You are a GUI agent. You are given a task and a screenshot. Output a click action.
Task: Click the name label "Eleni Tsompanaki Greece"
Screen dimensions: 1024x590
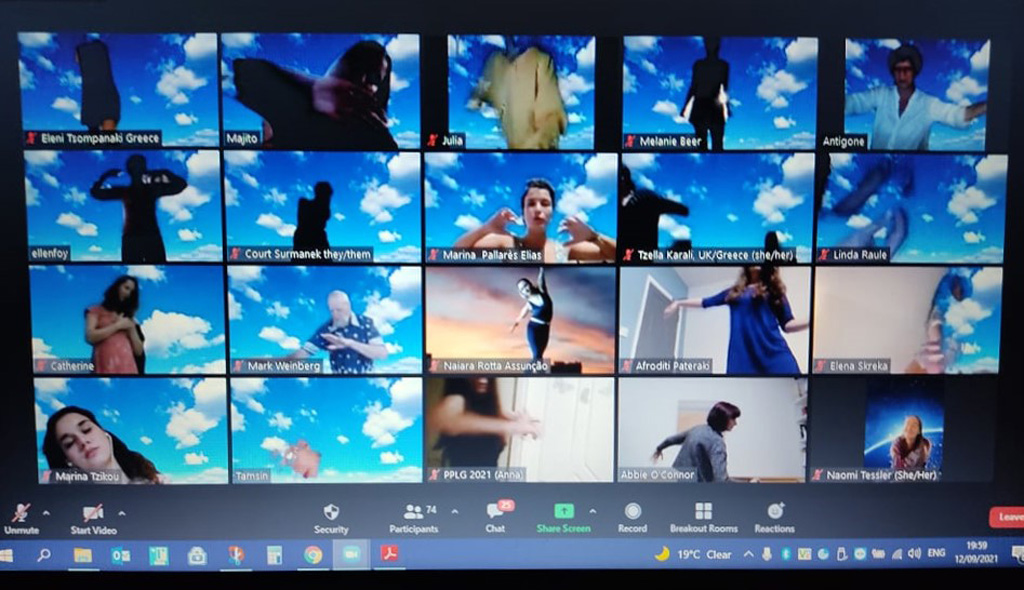point(100,139)
